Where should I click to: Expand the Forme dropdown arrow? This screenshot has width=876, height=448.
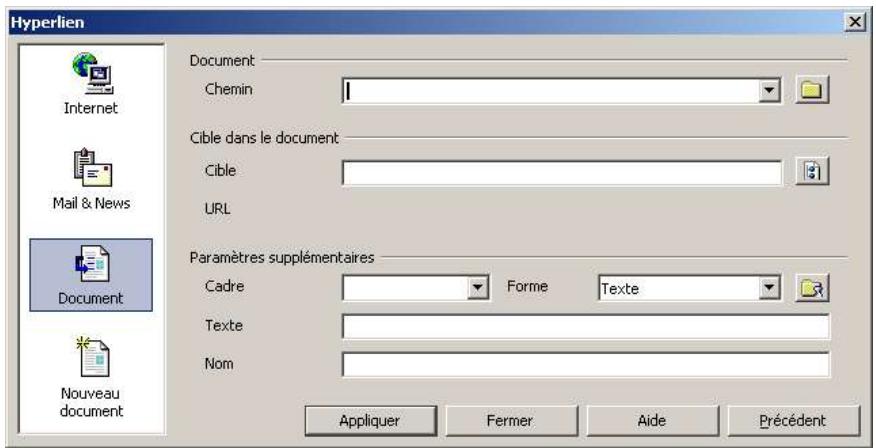tap(769, 288)
